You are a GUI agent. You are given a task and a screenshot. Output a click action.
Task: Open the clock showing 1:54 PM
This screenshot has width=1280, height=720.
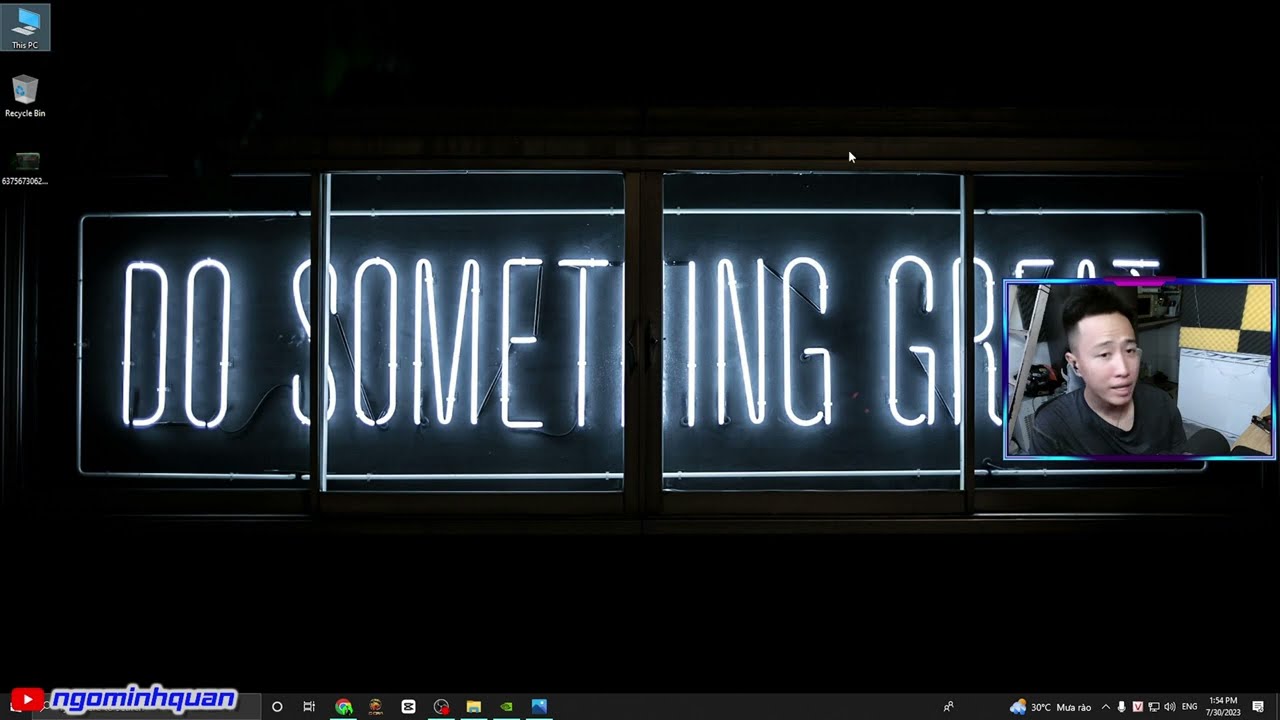[1223, 707]
